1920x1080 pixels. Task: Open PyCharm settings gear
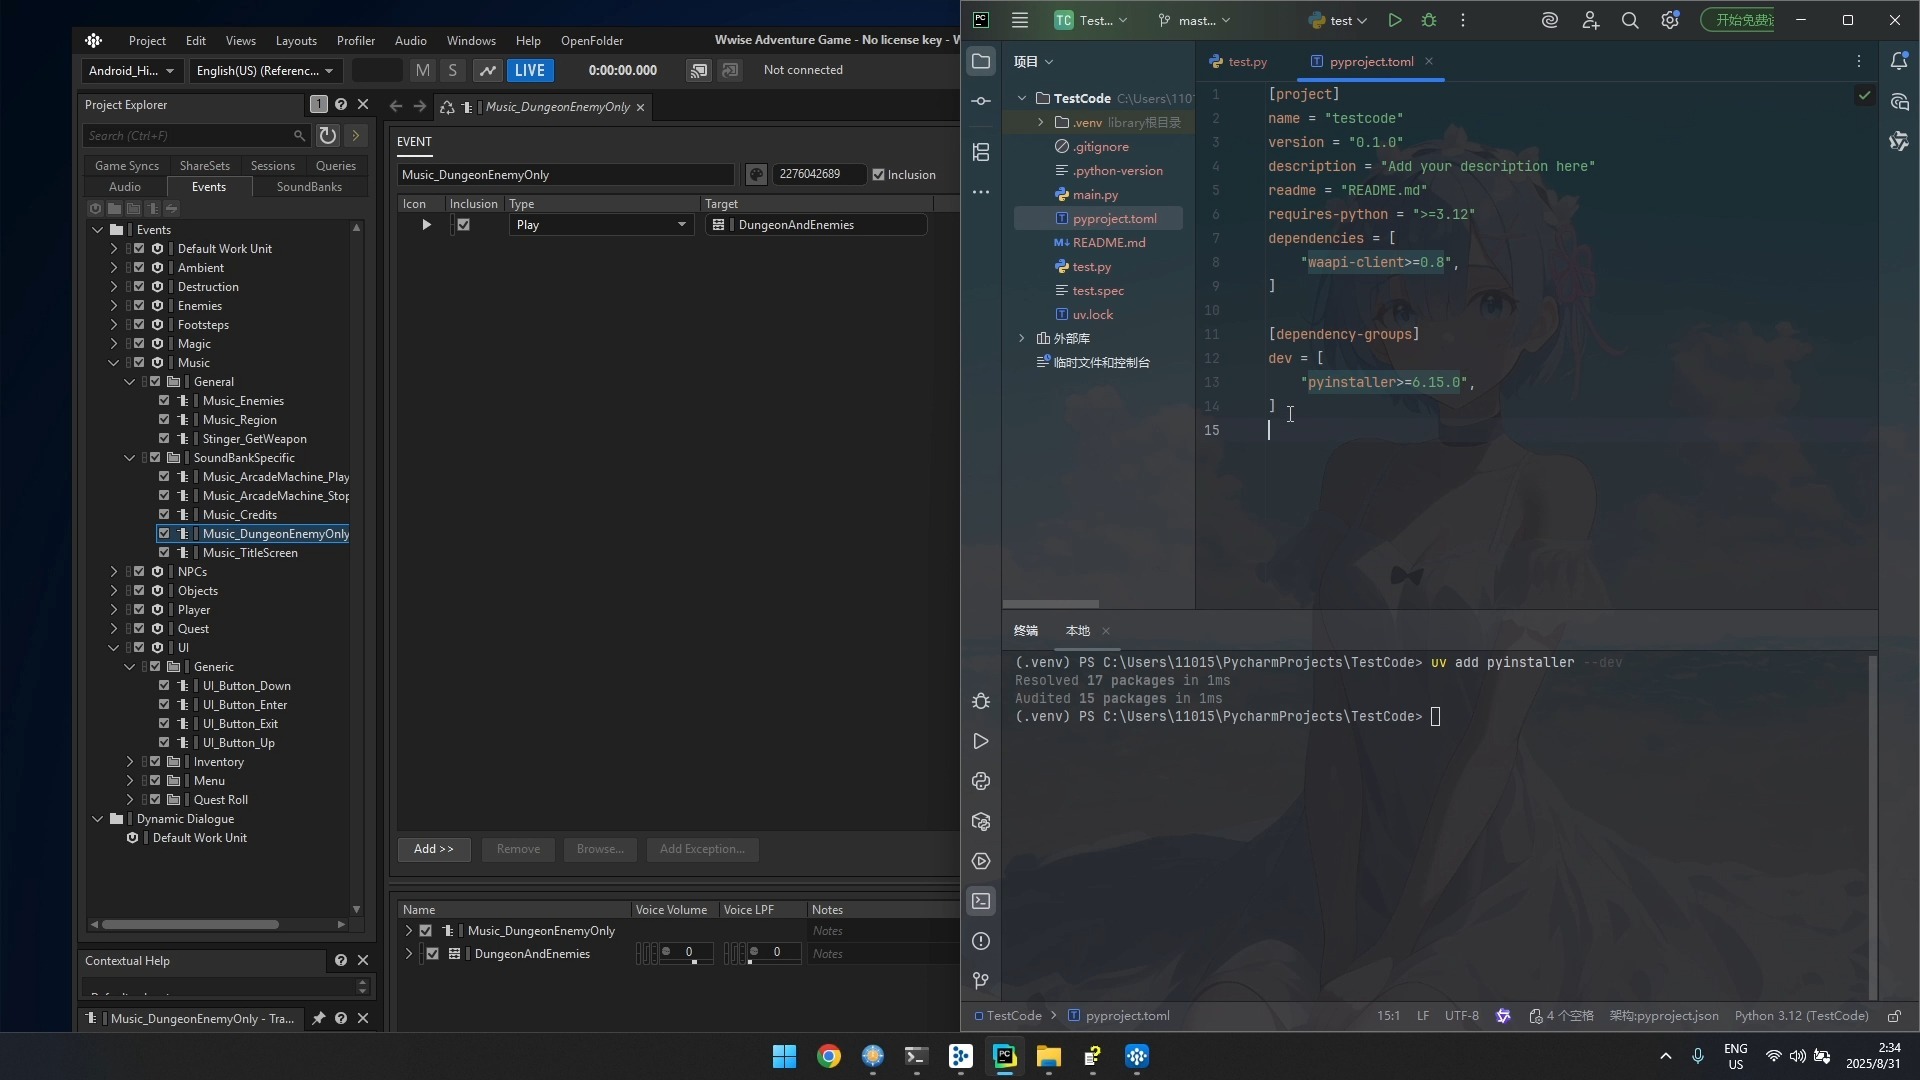(1670, 20)
